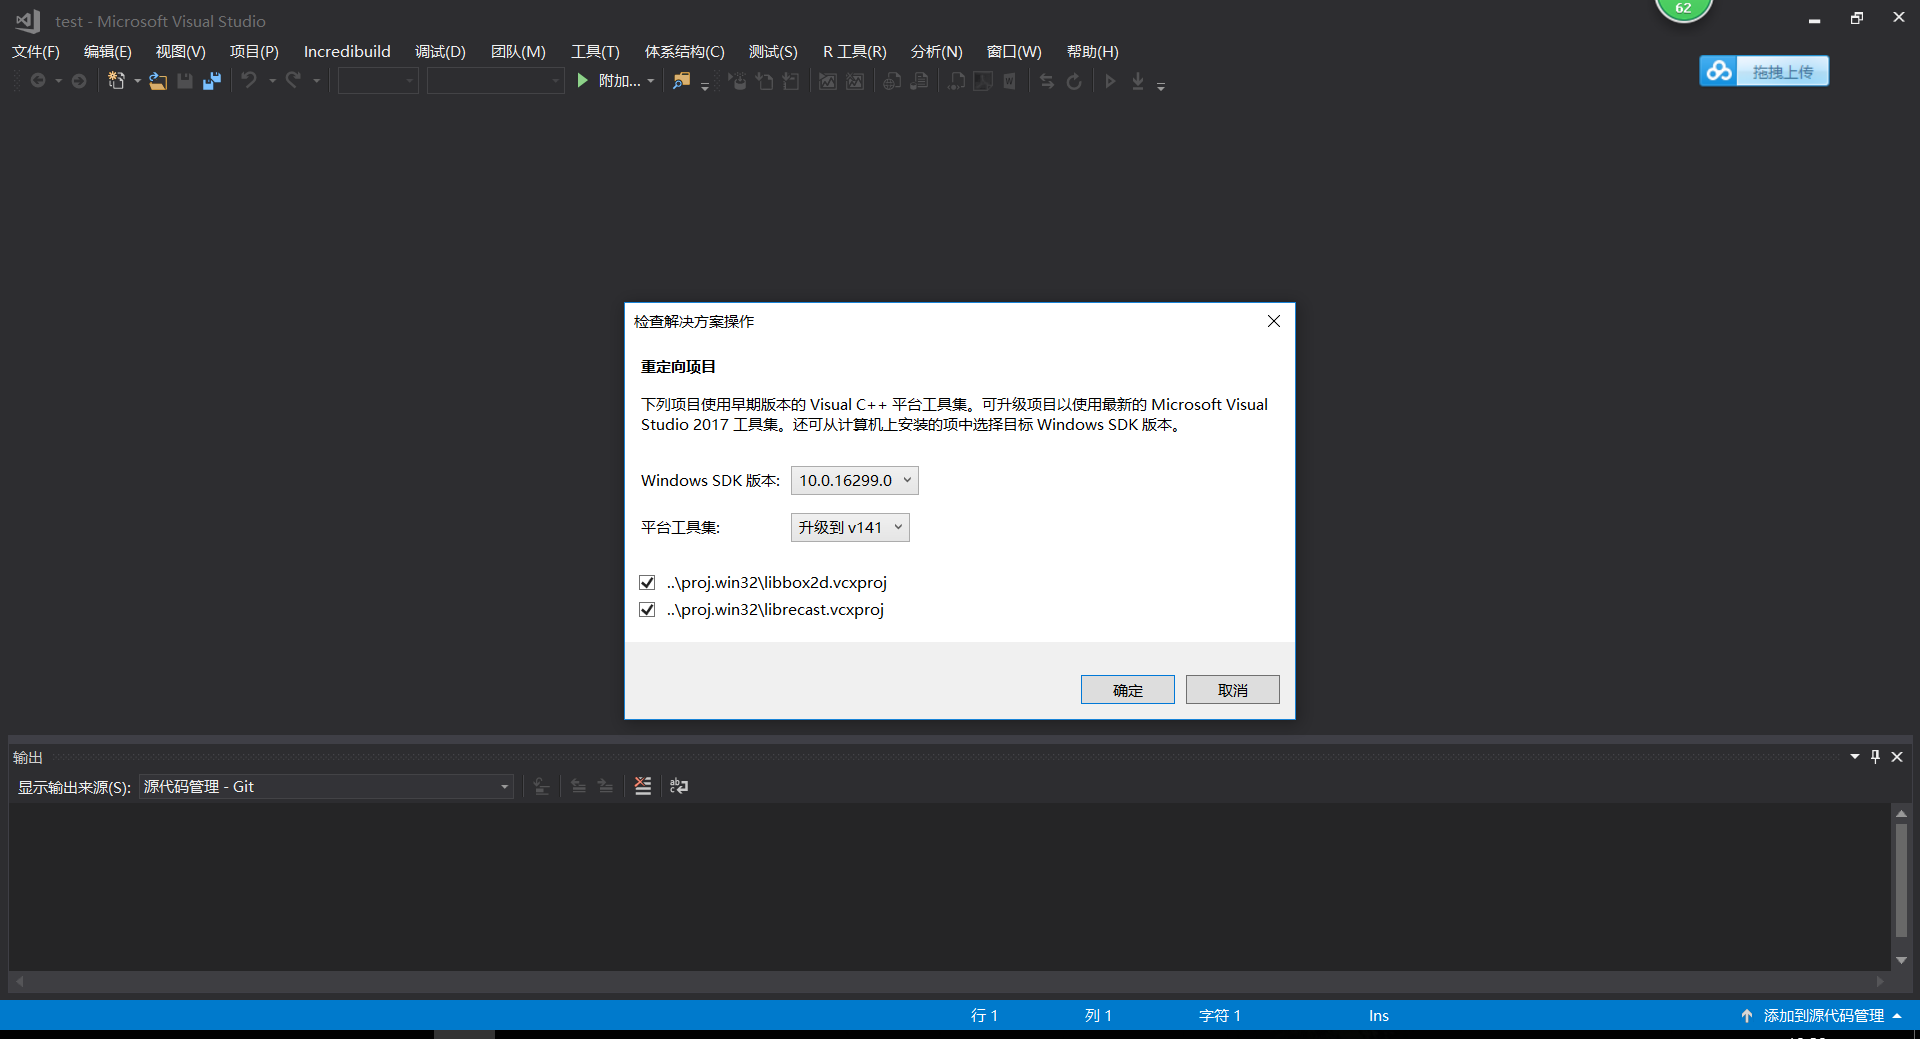Click output scrollbar up arrow
Screen dimensions: 1920x1039
pyautogui.click(x=1901, y=814)
